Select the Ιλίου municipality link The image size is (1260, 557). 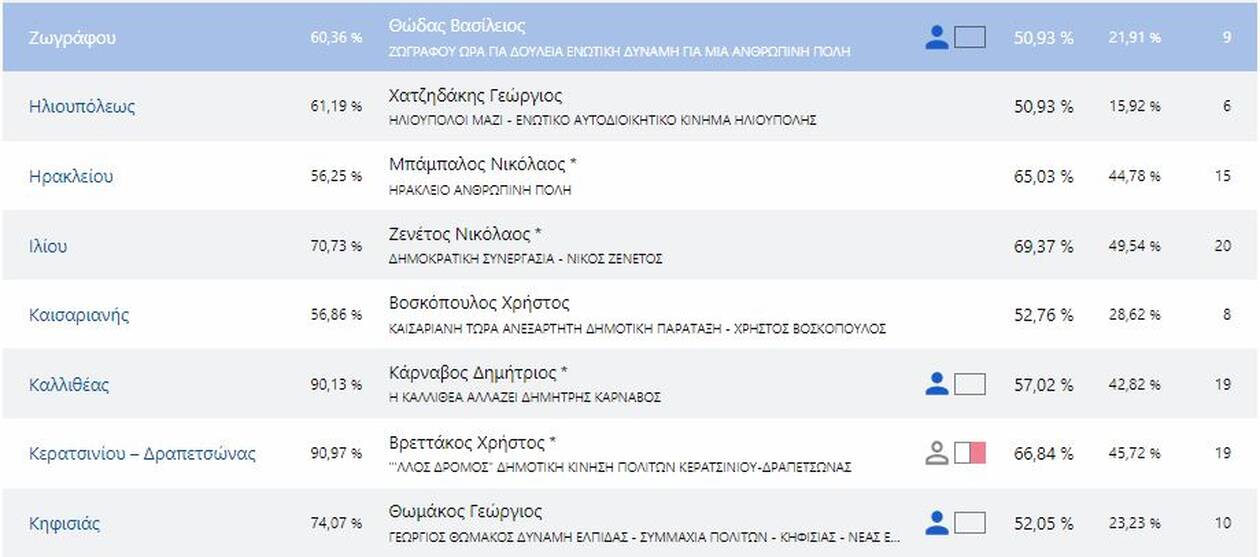tap(49, 246)
